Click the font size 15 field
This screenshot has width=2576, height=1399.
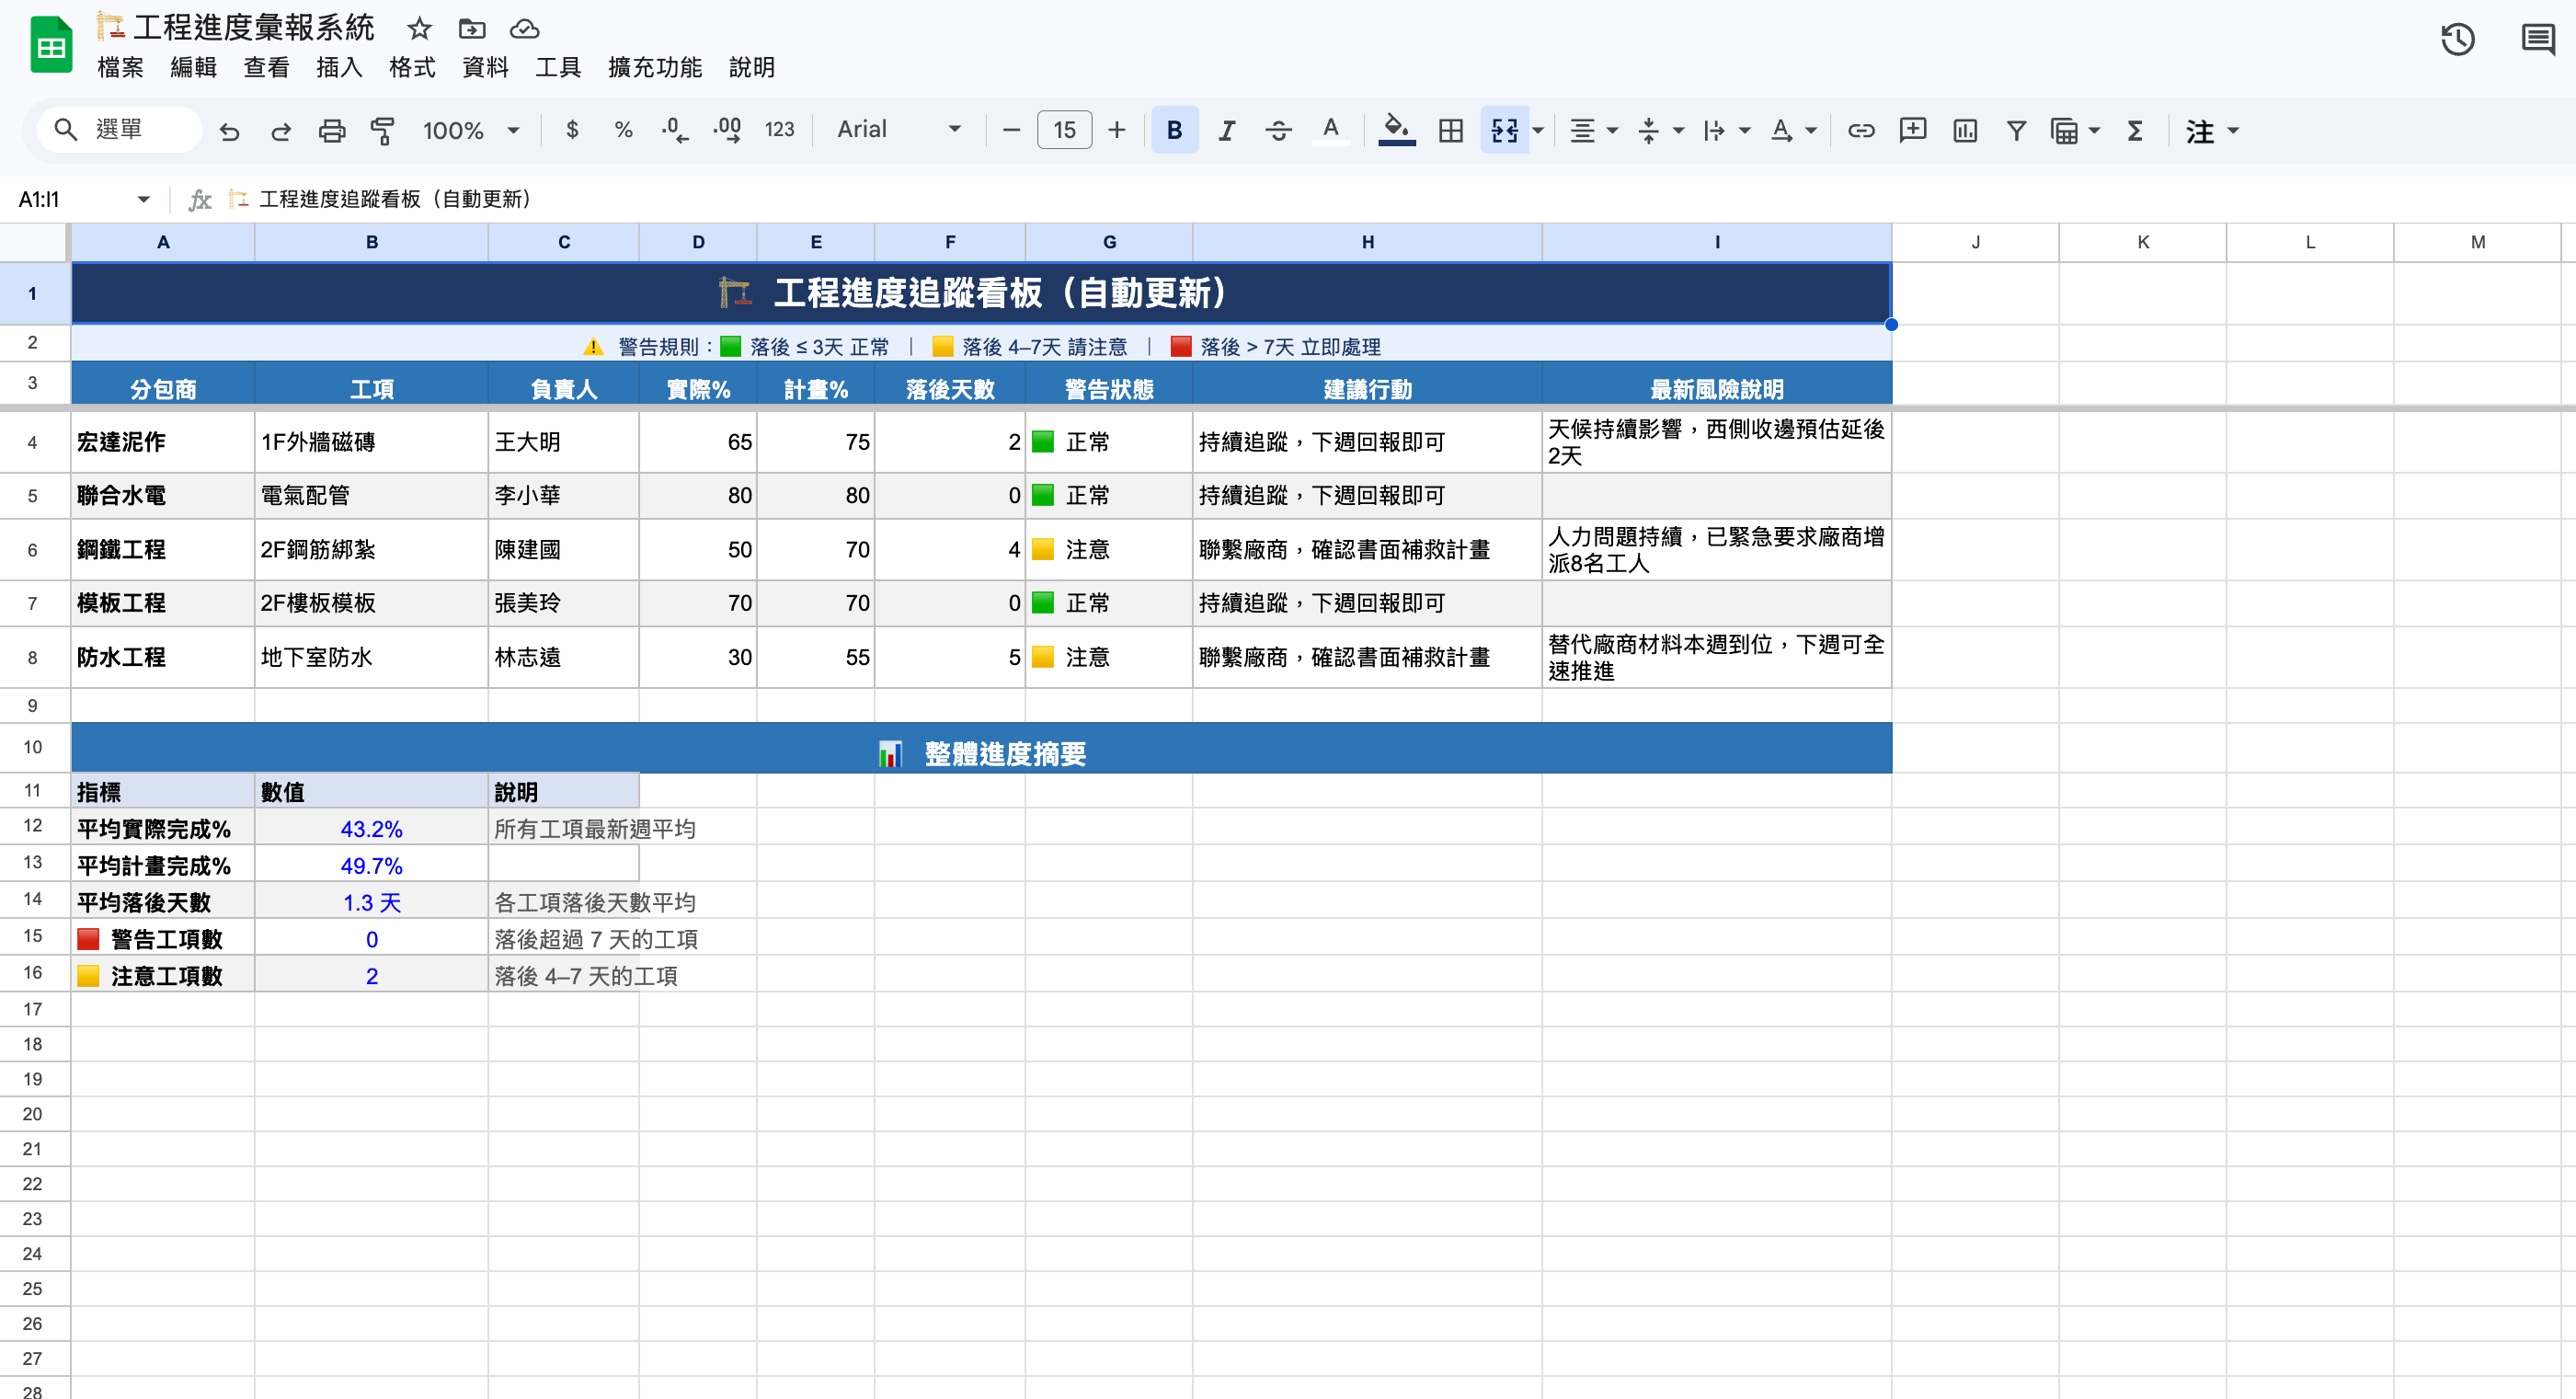1064,130
